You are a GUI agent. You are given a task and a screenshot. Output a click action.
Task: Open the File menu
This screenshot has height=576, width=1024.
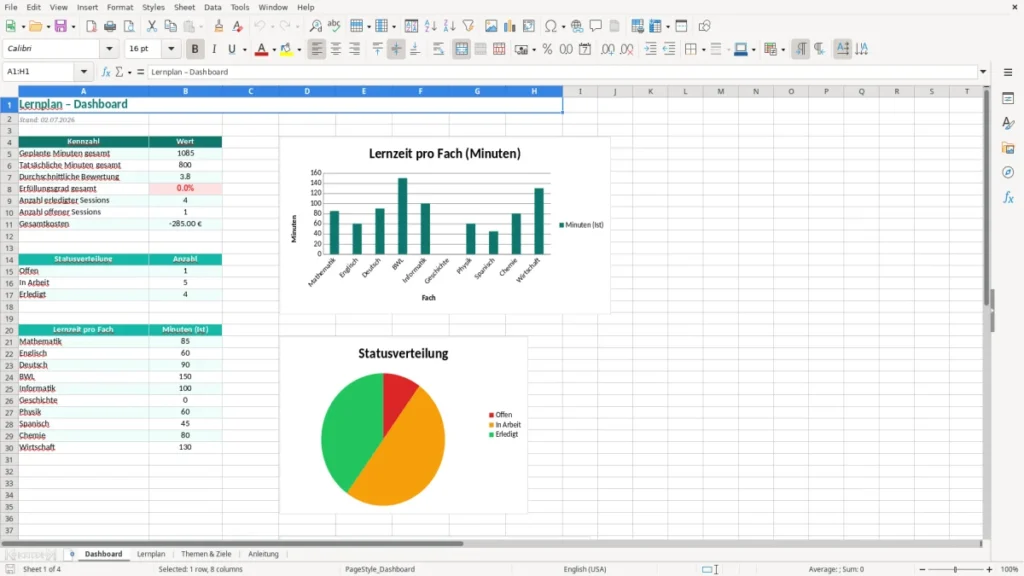[11, 7]
